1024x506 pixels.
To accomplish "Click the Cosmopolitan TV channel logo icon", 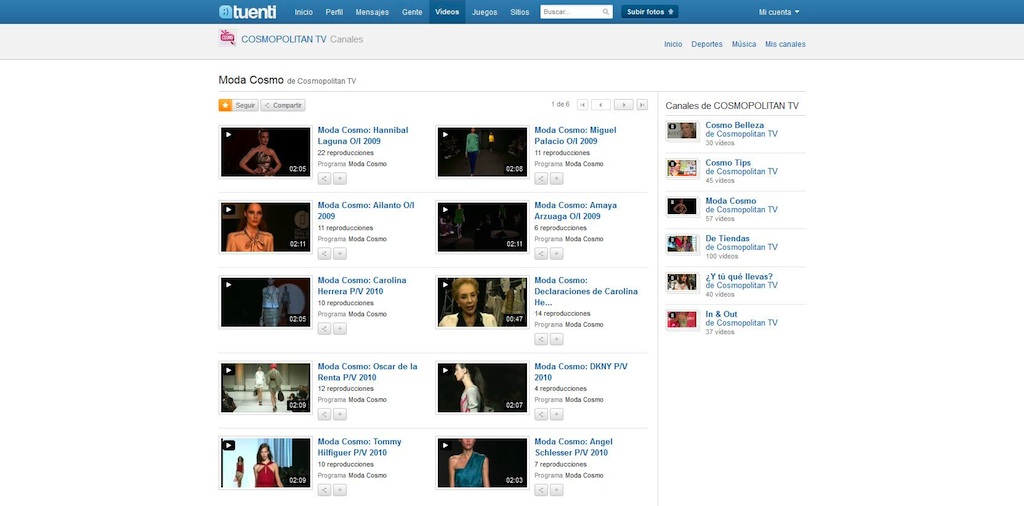I will (x=227, y=38).
